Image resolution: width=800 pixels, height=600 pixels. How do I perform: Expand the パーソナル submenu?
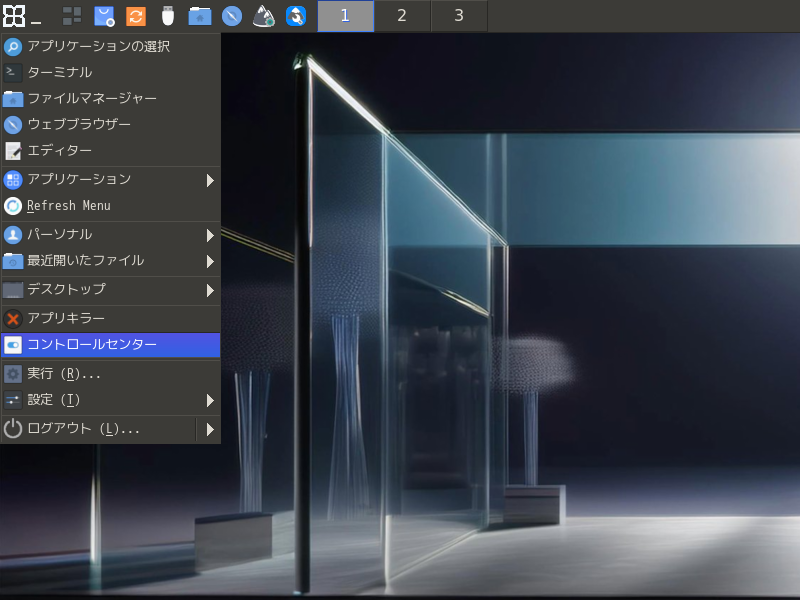[x=110, y=235]
